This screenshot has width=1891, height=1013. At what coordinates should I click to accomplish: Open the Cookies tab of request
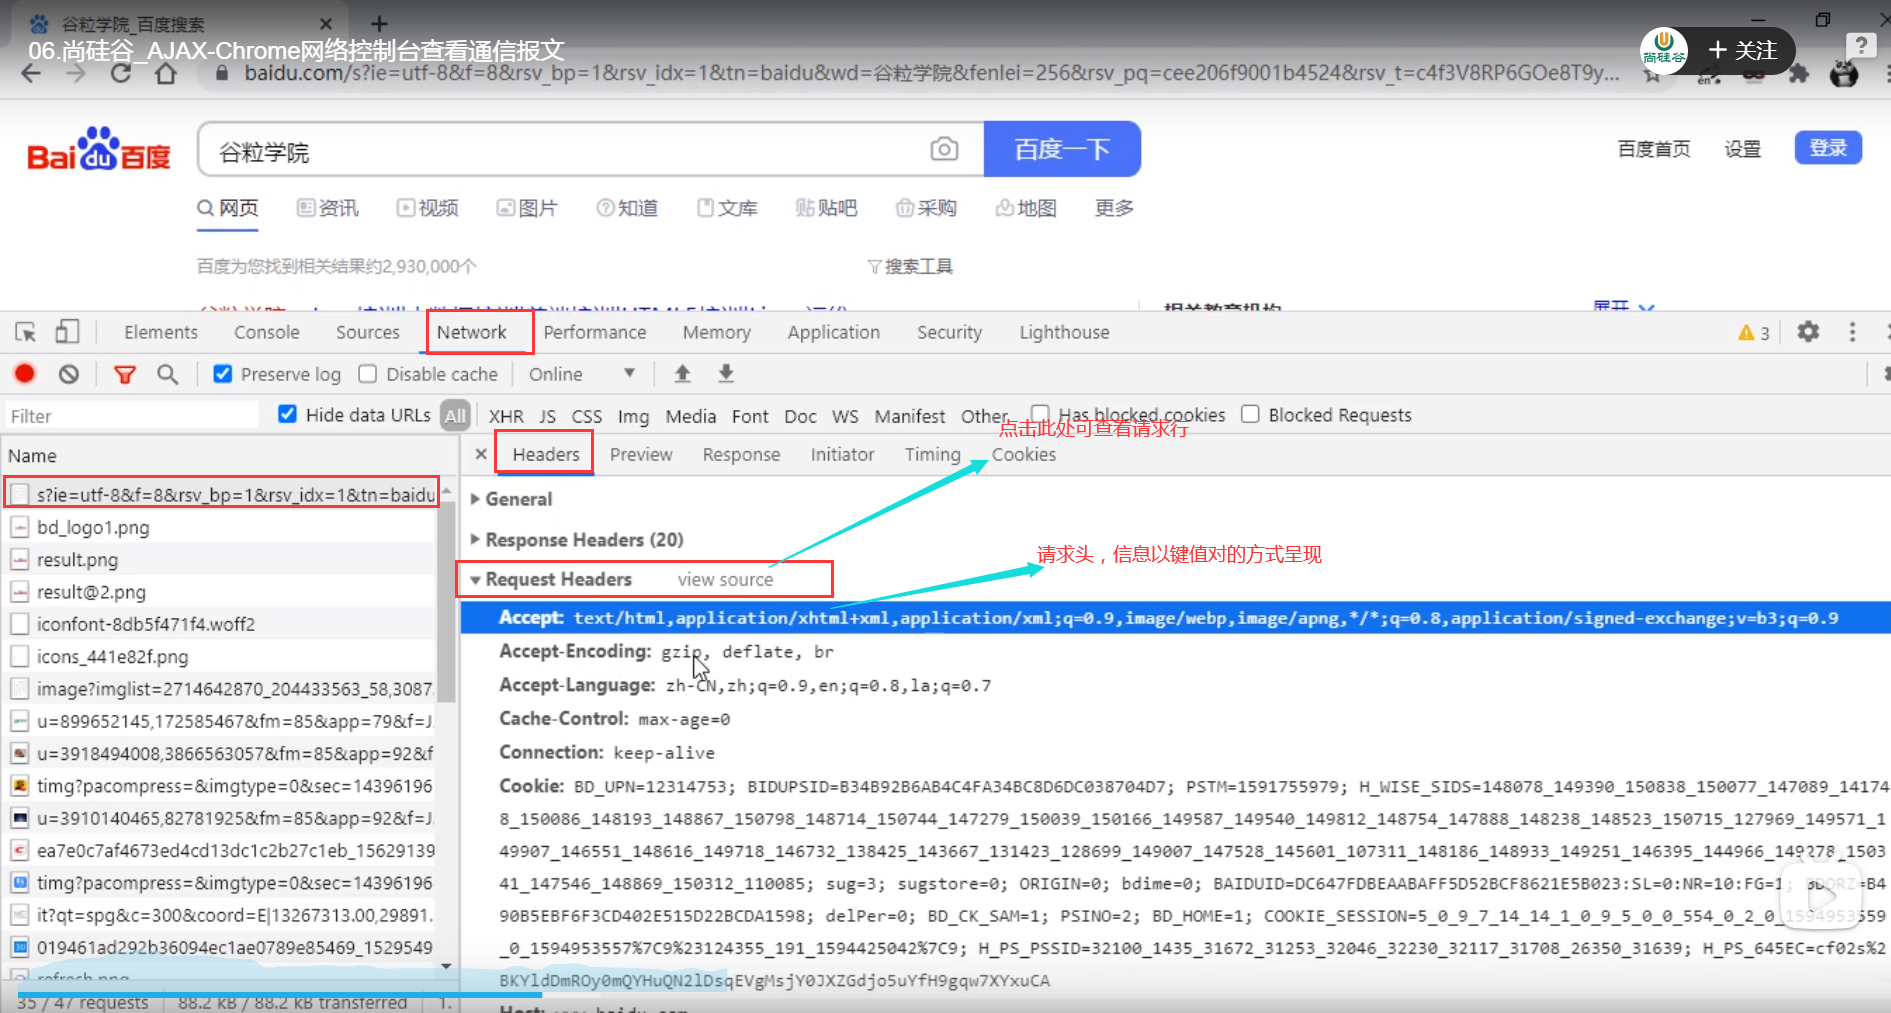[x=1024, y=454]
